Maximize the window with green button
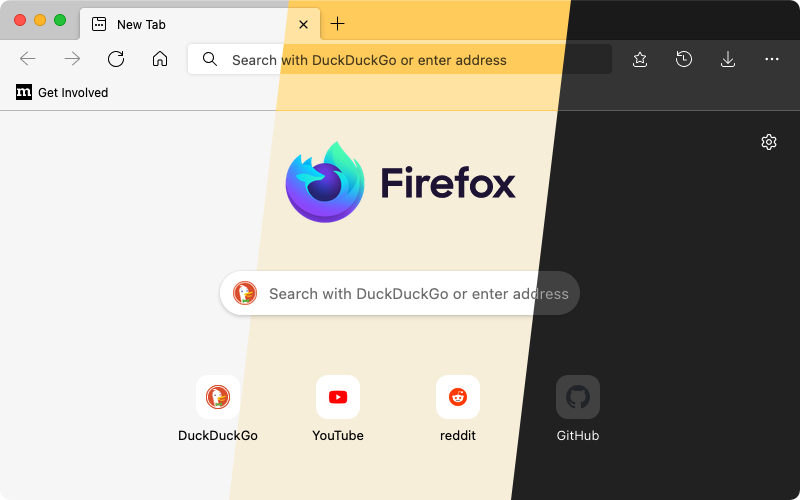Image resolution: width=800 pixels, height=500 pixels. click(60, 20)
